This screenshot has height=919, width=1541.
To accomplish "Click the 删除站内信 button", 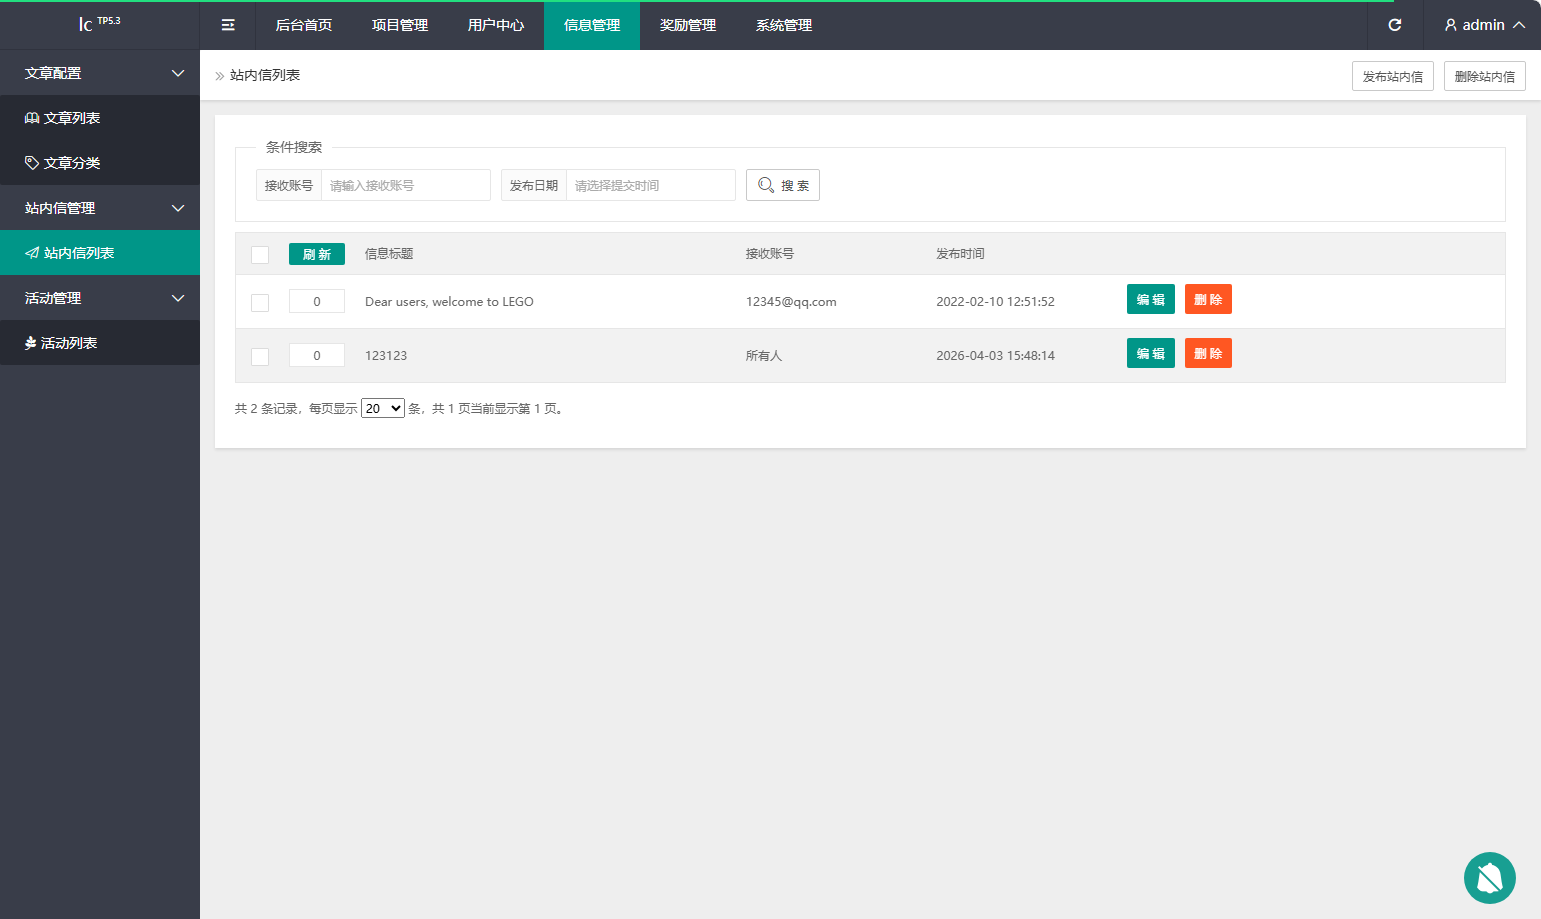I will point(1485,76).
